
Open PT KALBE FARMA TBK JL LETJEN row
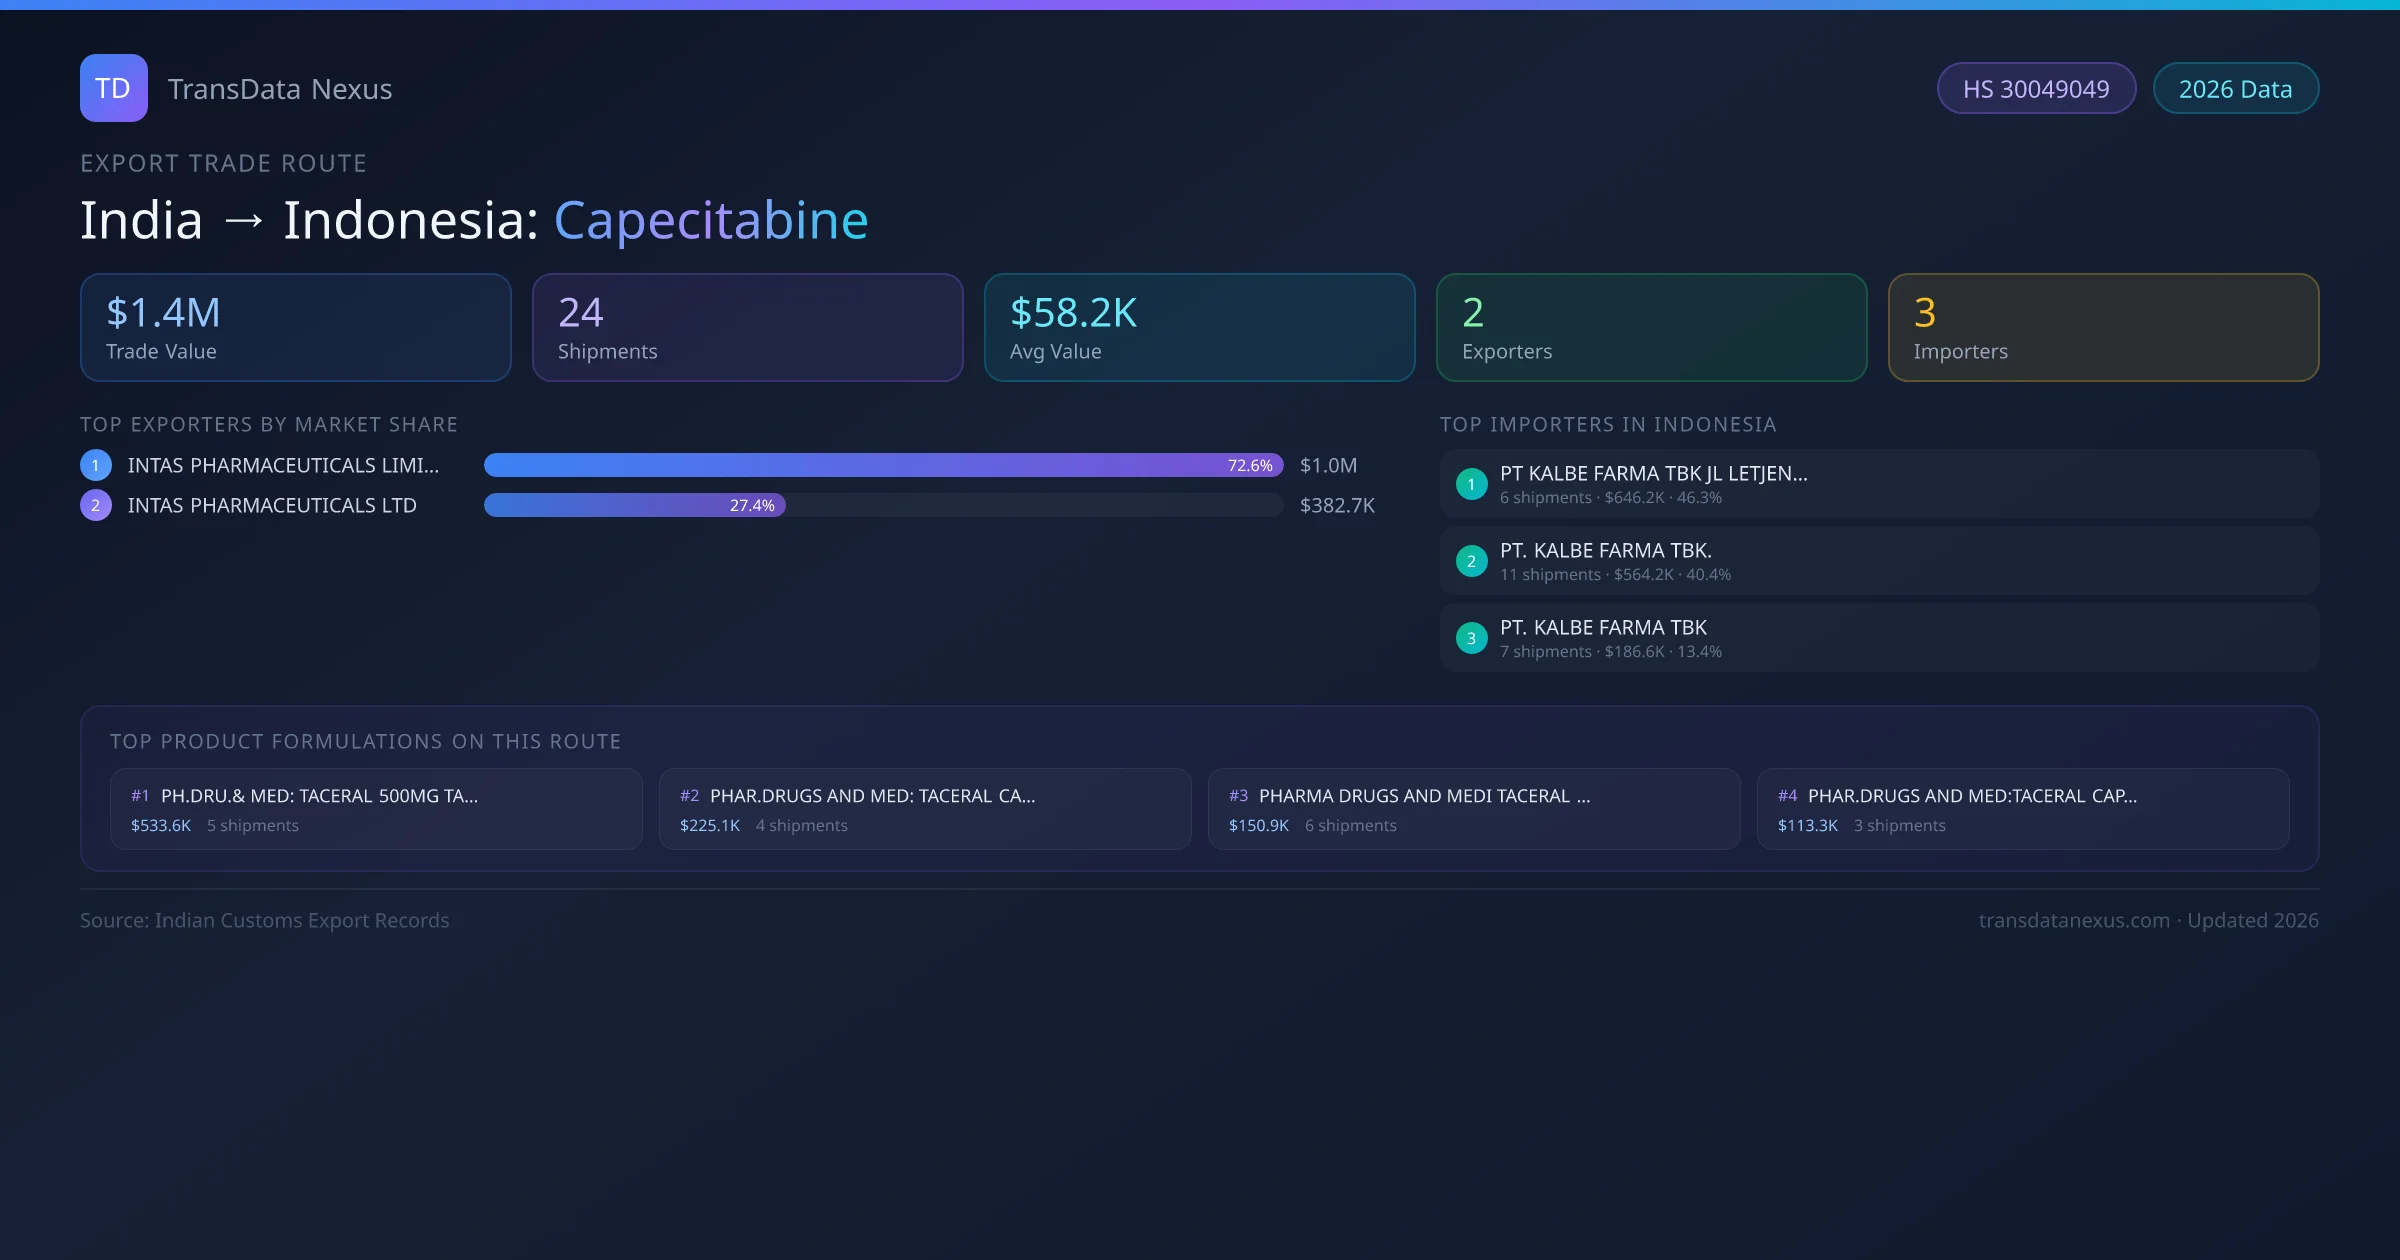[x=1879, y=484]
